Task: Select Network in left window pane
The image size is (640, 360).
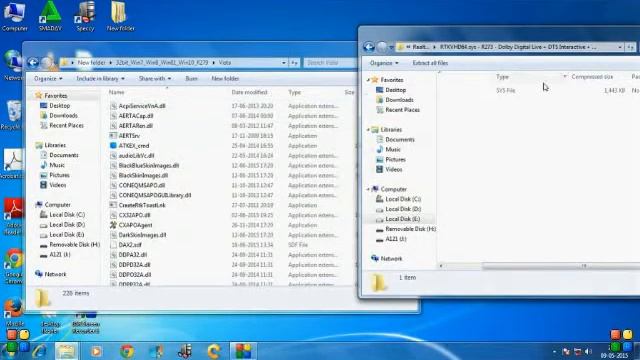Action: [x=55, y=274]
